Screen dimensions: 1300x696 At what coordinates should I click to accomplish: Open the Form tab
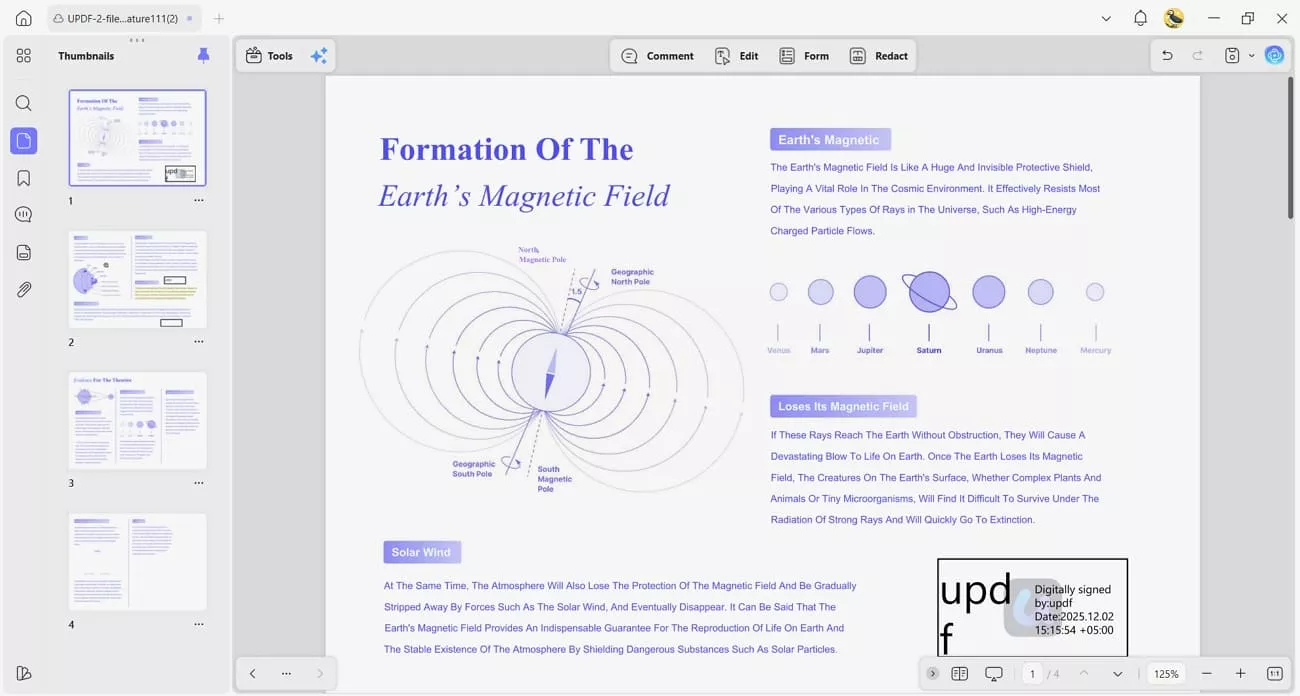[804, 56]
